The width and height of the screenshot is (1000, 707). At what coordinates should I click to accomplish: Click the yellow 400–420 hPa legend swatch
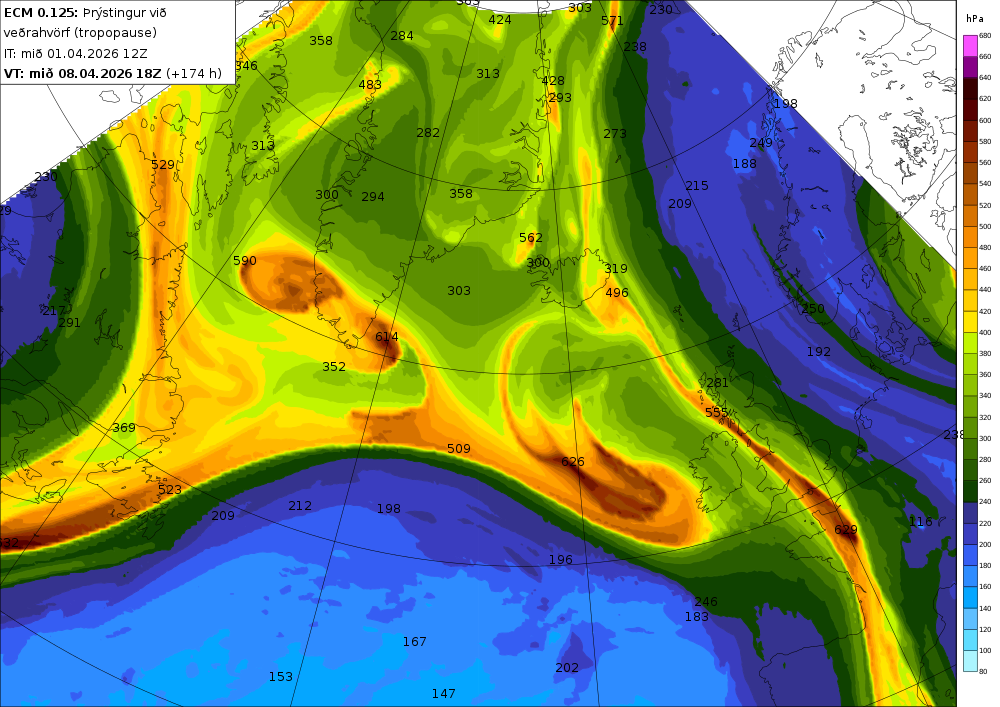point(970,321)
